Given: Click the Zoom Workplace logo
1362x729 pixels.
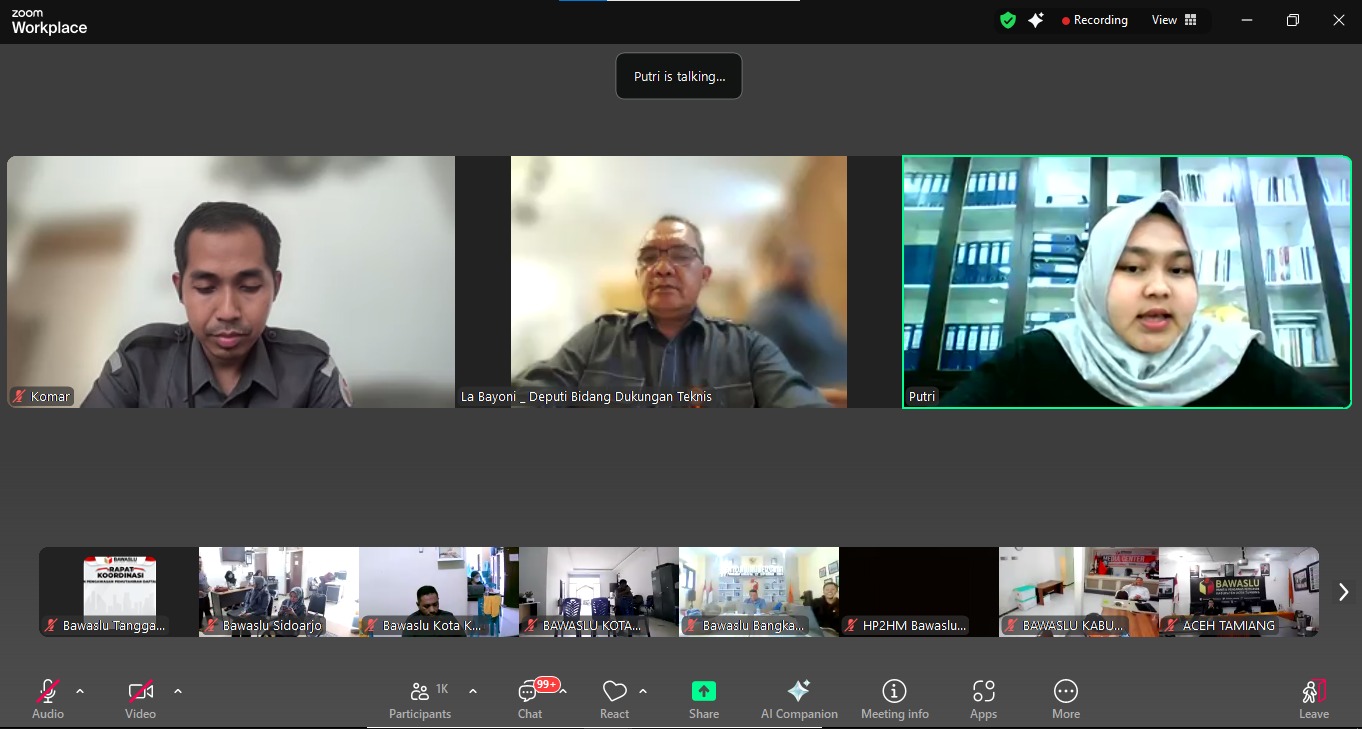Looking at the screenshot, I should click(x=49, y=22).
